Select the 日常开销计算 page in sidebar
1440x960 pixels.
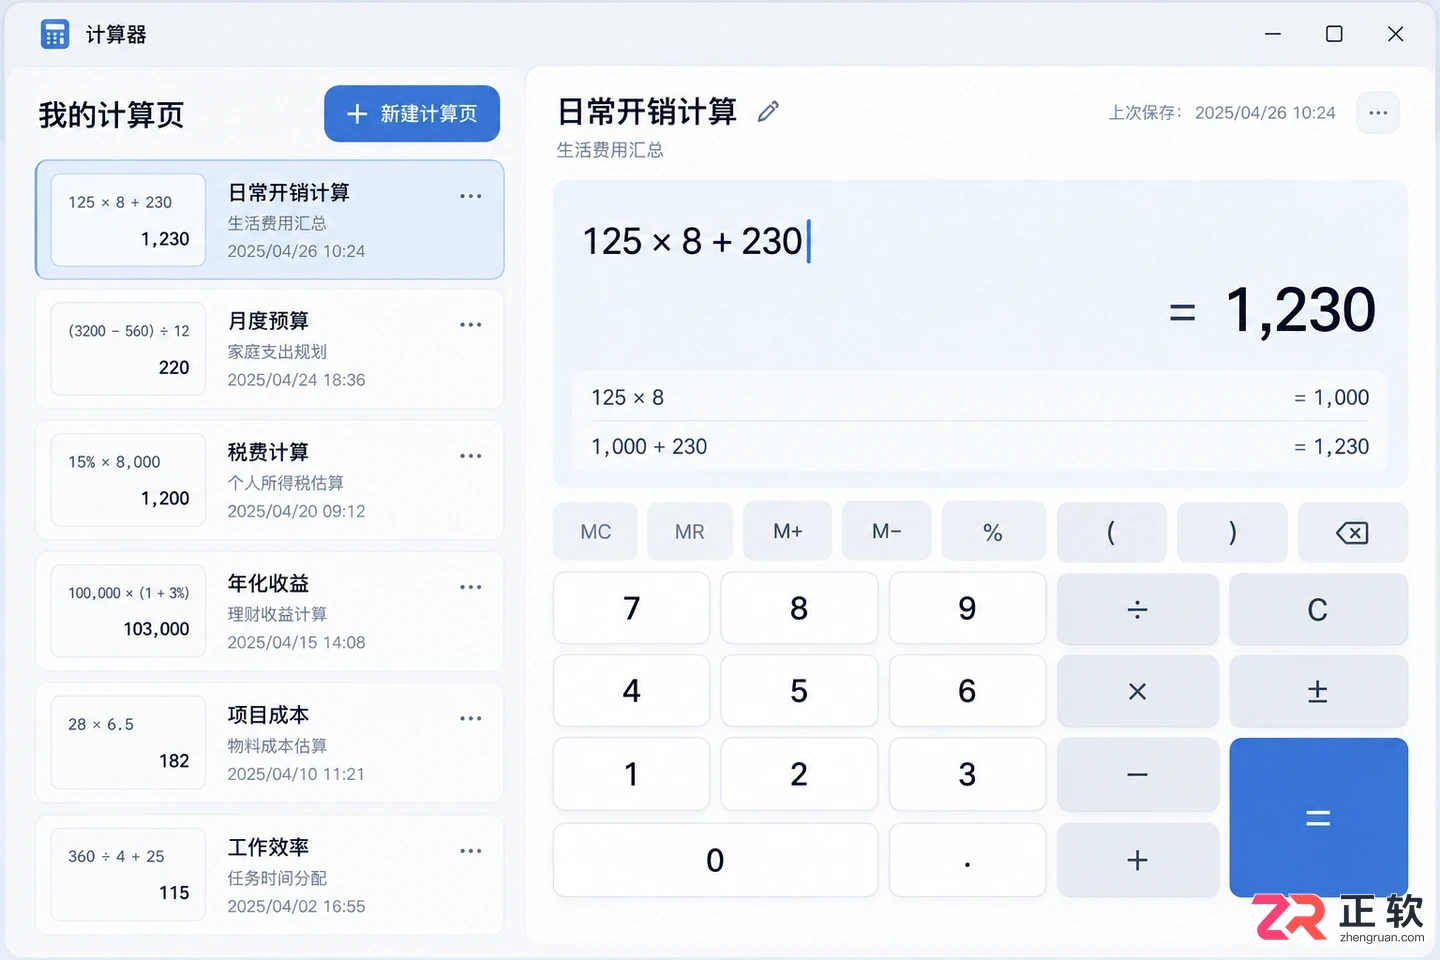[269, 219]
